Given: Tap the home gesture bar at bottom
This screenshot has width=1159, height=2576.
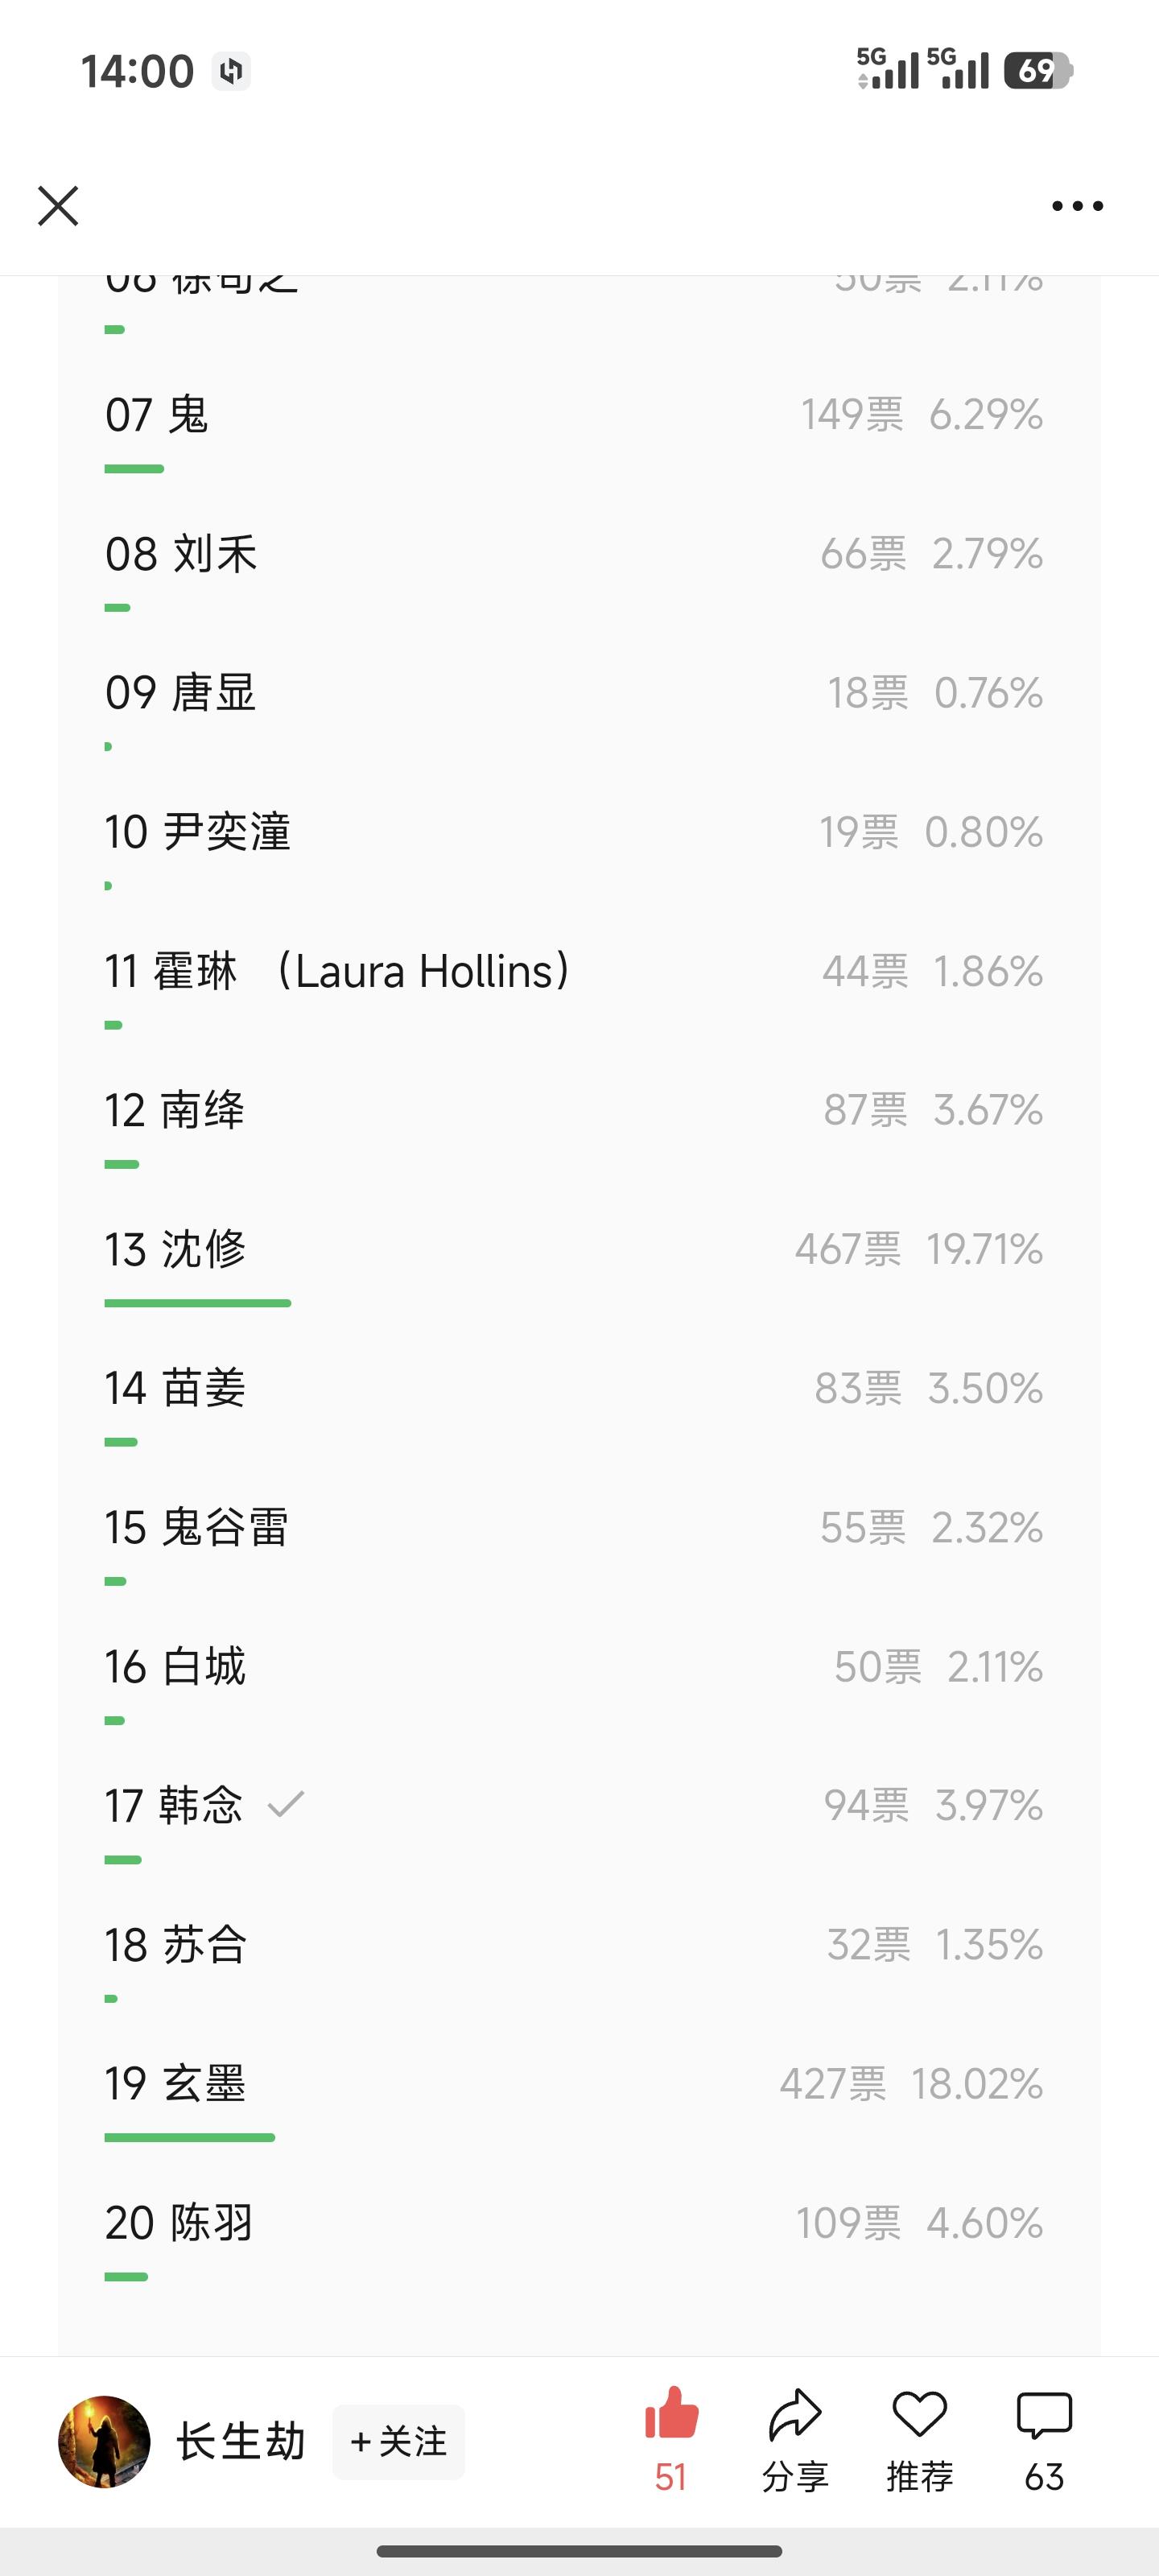Looking at the screenshot, I should [579, 2551].
